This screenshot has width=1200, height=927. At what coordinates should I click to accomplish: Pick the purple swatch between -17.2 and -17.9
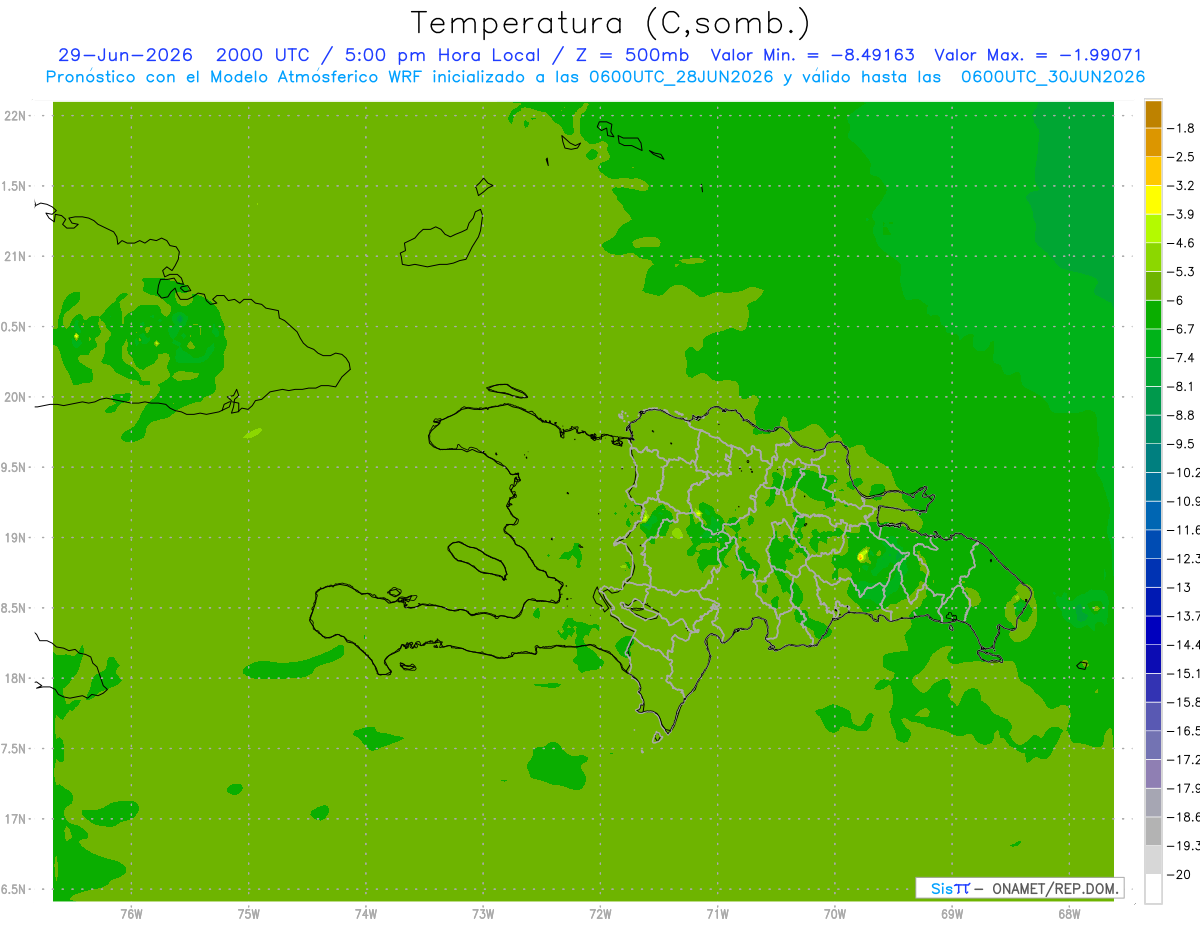pyautogui.click(x=1153, y=774)
